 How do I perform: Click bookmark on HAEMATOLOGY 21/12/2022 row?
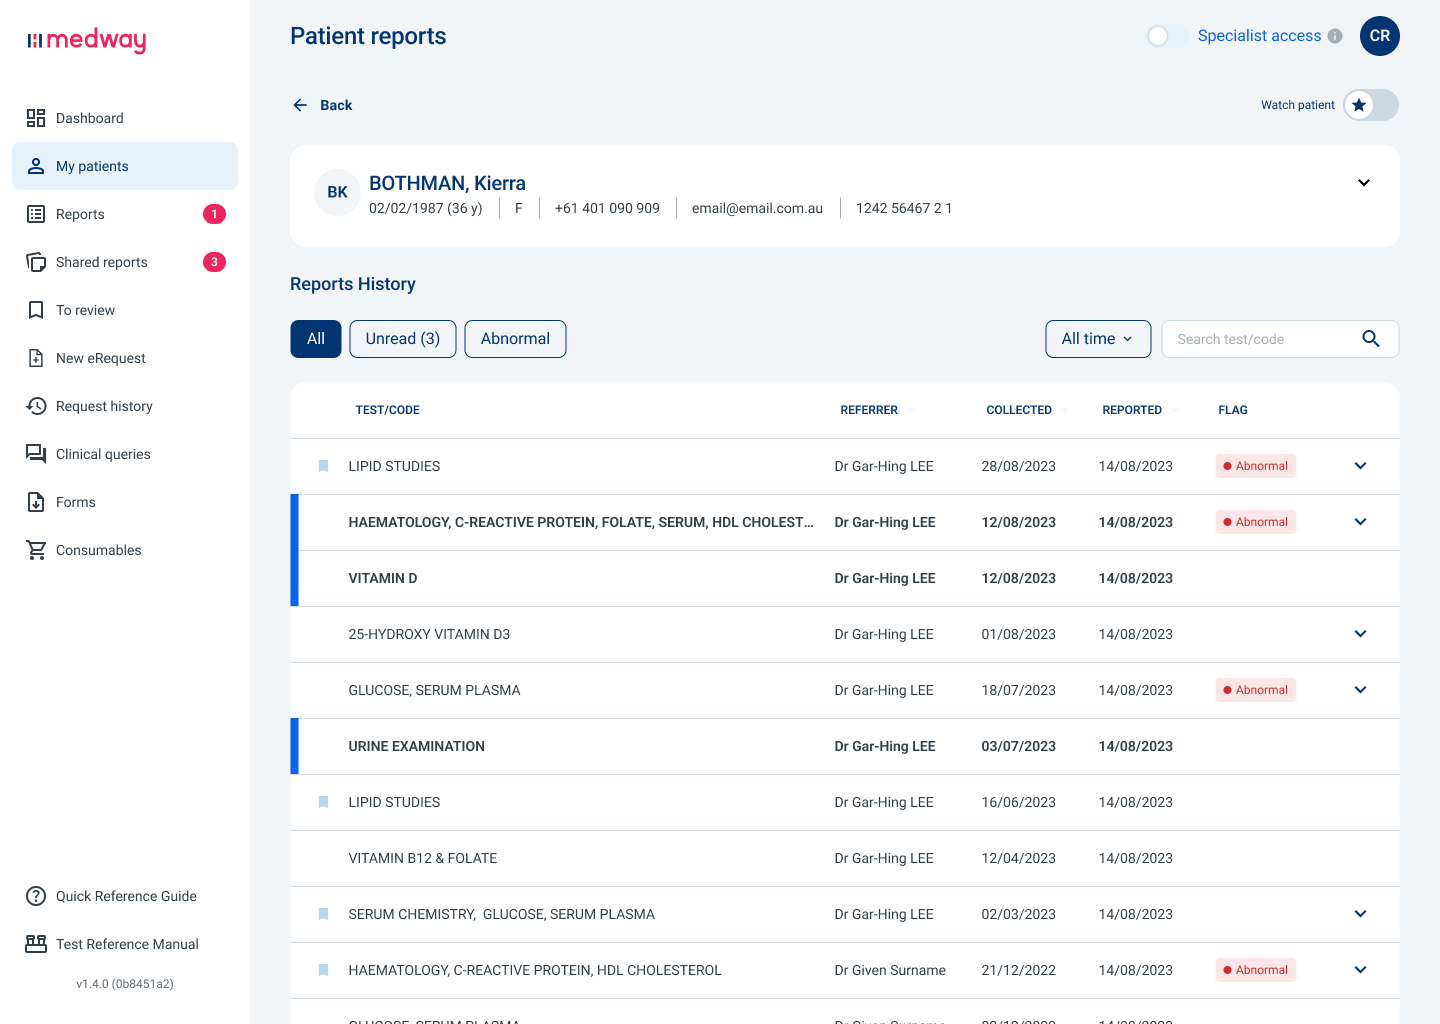324,970
